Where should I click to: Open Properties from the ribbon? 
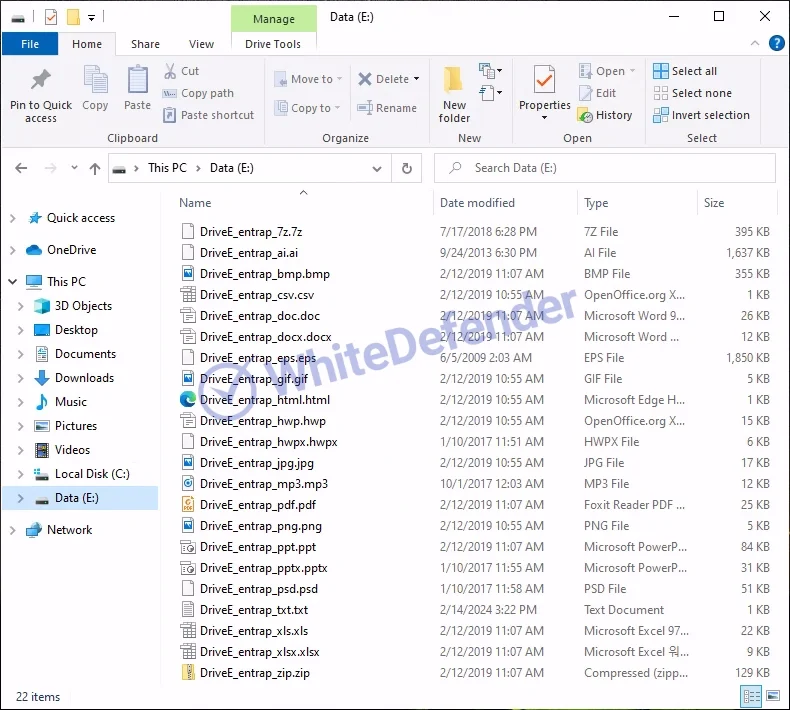pyautogui.click(x=544, y=81)
